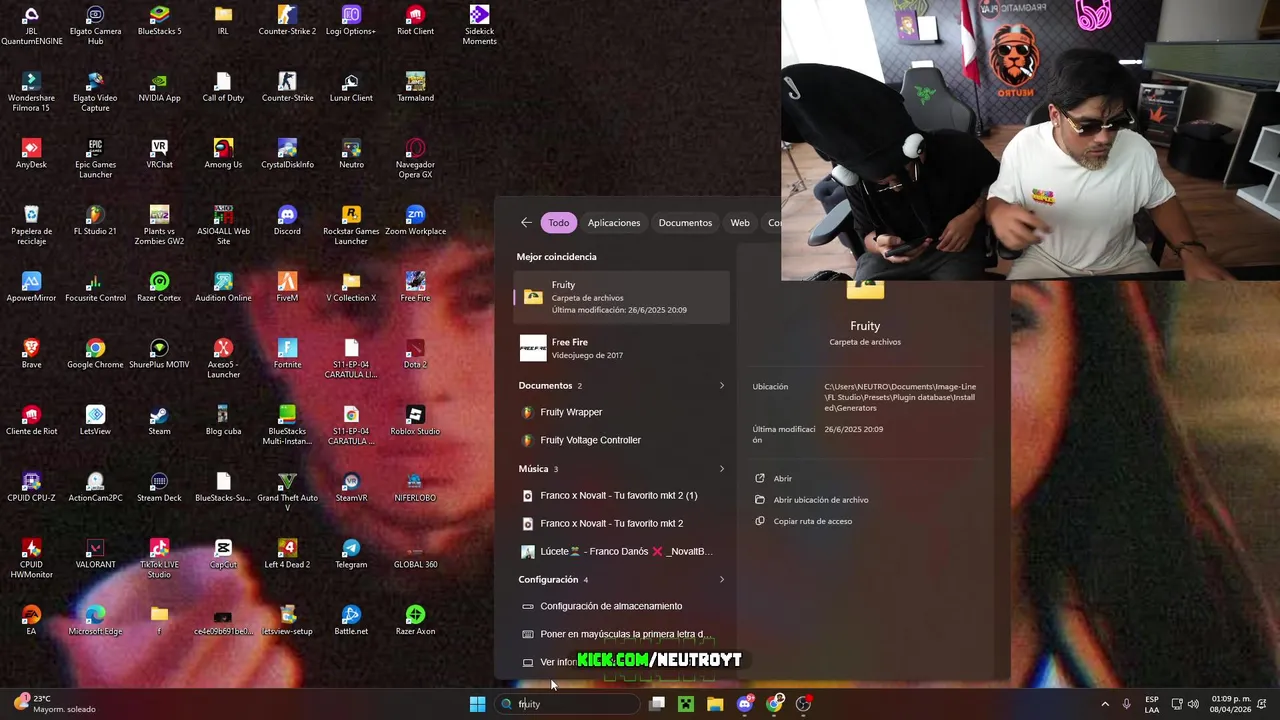Select Franco x Novalt Tu favorito mkt 2 (1)
Screen dimensions: 1280x720
(621, 495)
